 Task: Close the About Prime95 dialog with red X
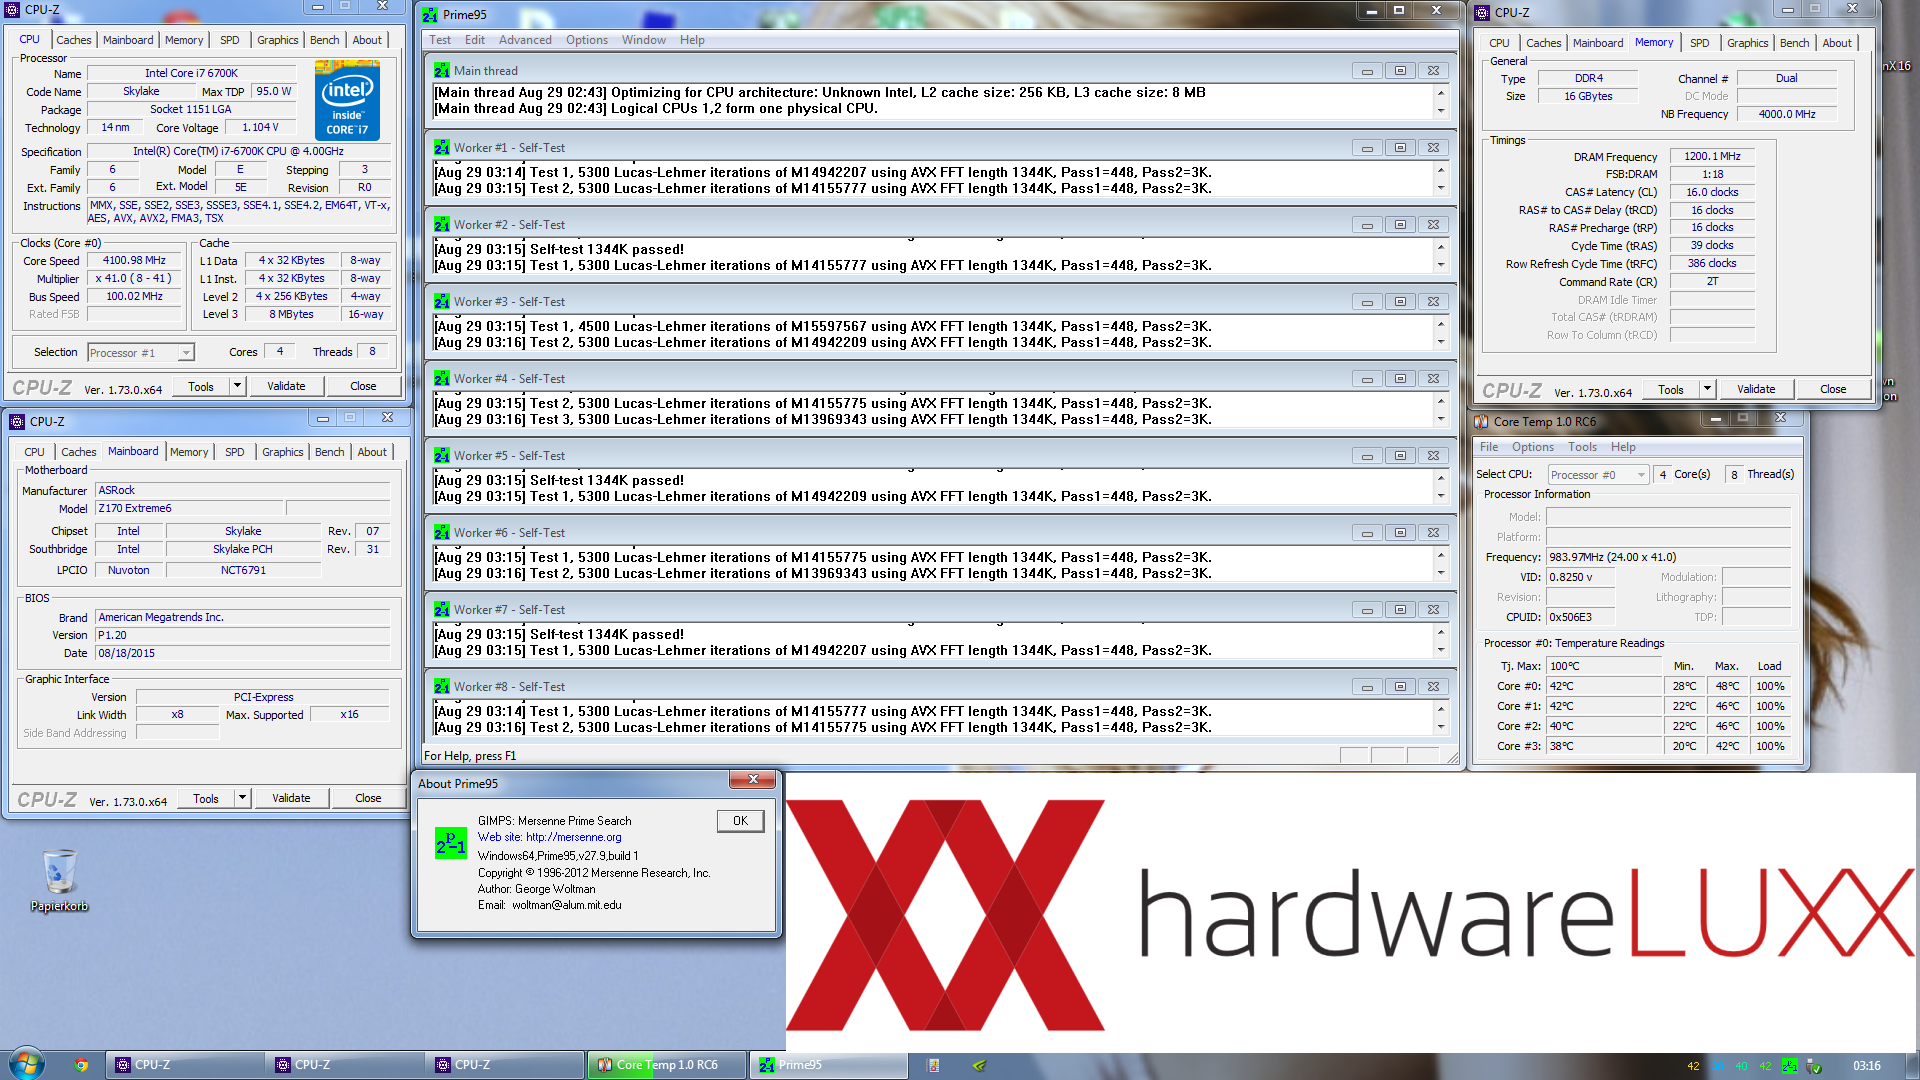pyautogui.click(x=753, y=780)
